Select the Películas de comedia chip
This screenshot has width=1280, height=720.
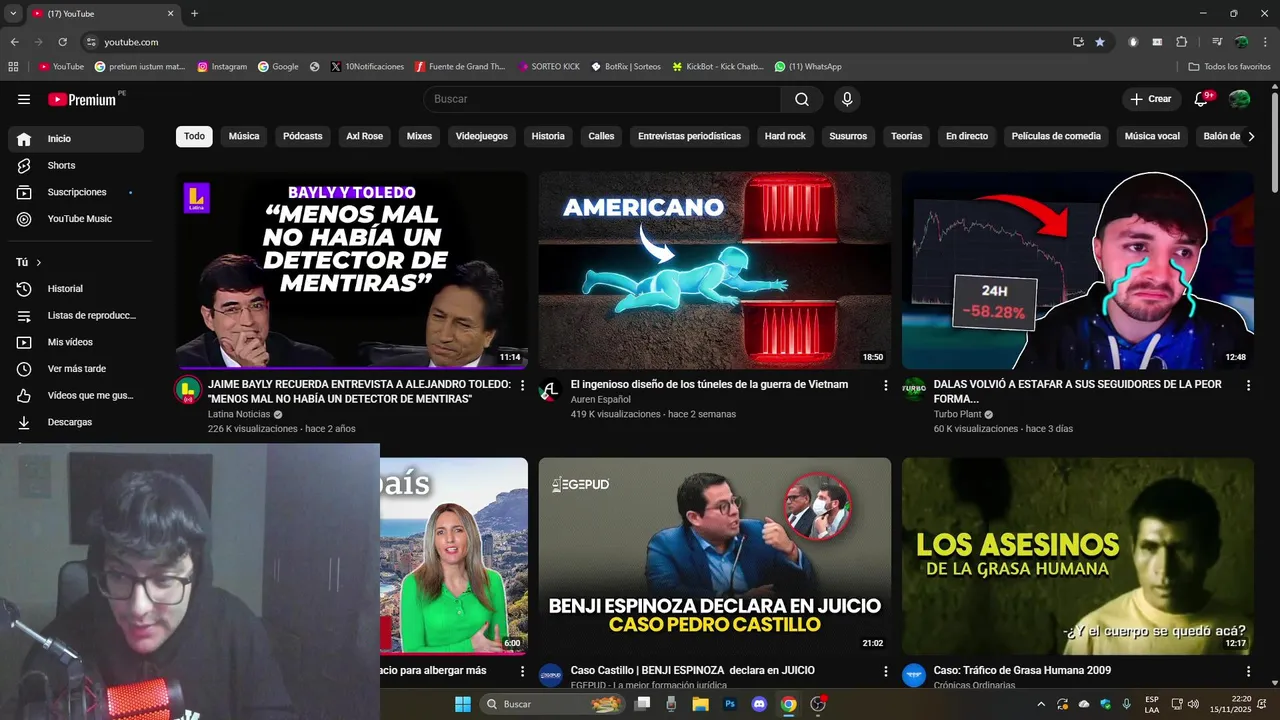[x=1056, y=136]
